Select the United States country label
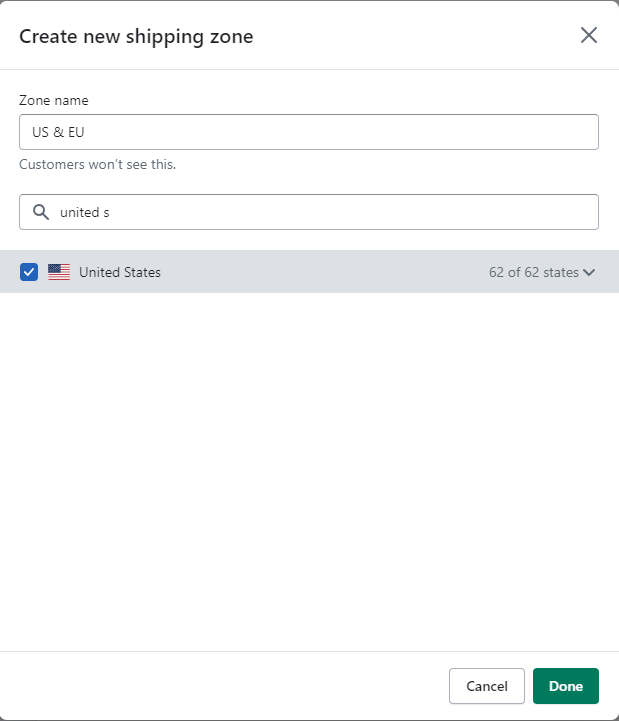619x721 pixels. (x=120, y=272)
